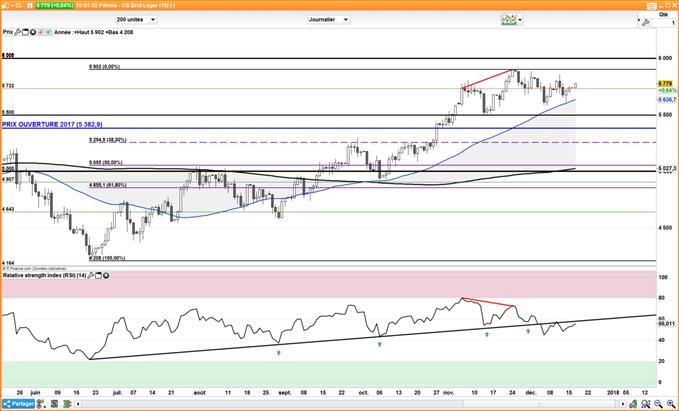Click the green bars icon beside Partager
Viewport: 679px width, 411px height.
coord(41,404)
